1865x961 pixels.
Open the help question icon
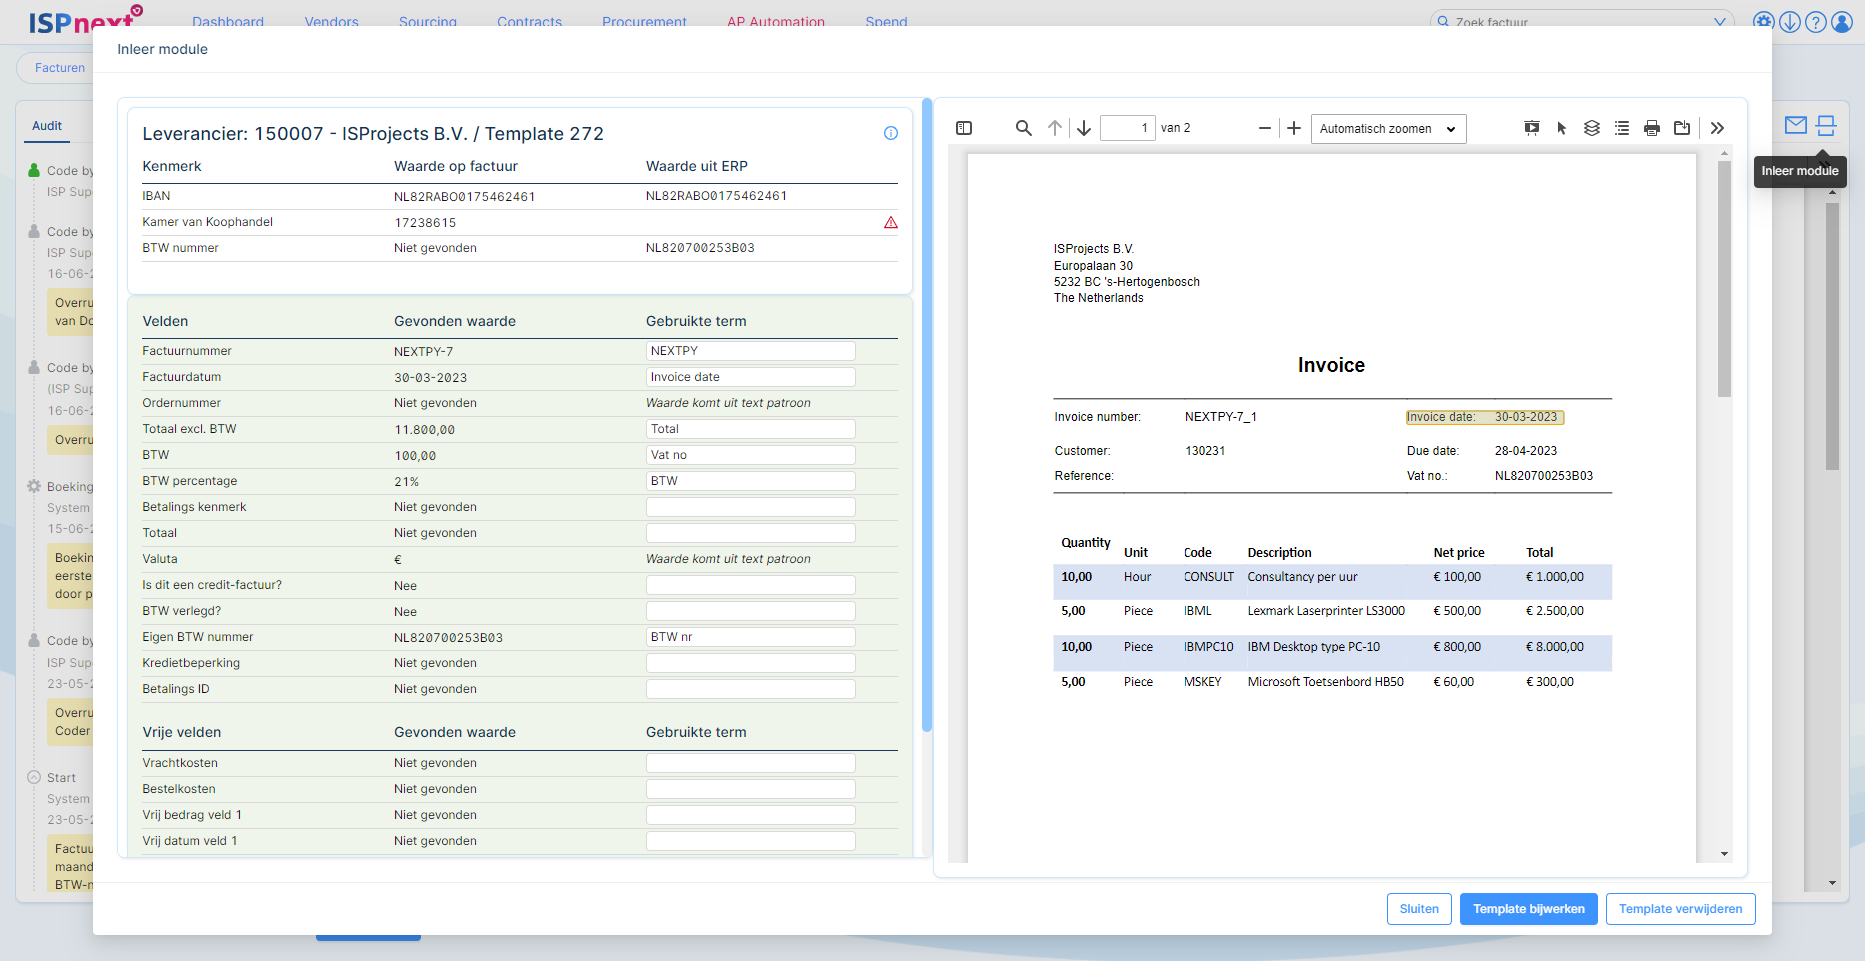1816,22
